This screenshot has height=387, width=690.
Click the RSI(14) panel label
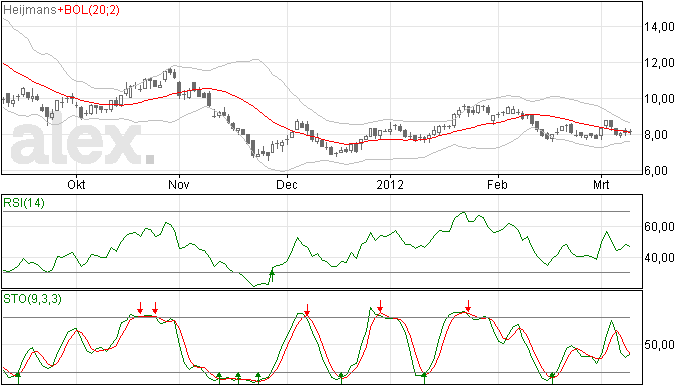click(24, 203)
